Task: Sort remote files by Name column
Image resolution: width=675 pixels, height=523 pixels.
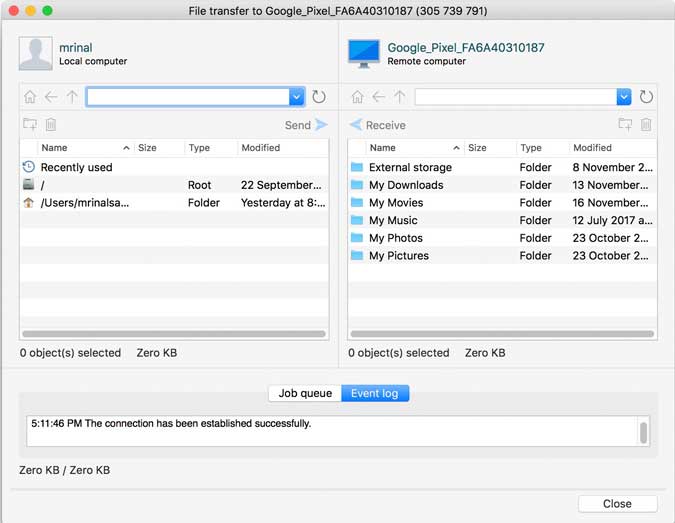Action: coord(414,148)
